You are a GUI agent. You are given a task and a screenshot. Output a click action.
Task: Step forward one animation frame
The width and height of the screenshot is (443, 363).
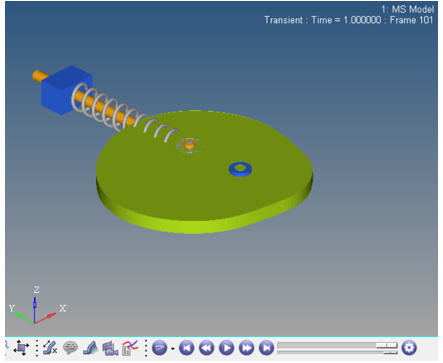click(x=247, y=348)
